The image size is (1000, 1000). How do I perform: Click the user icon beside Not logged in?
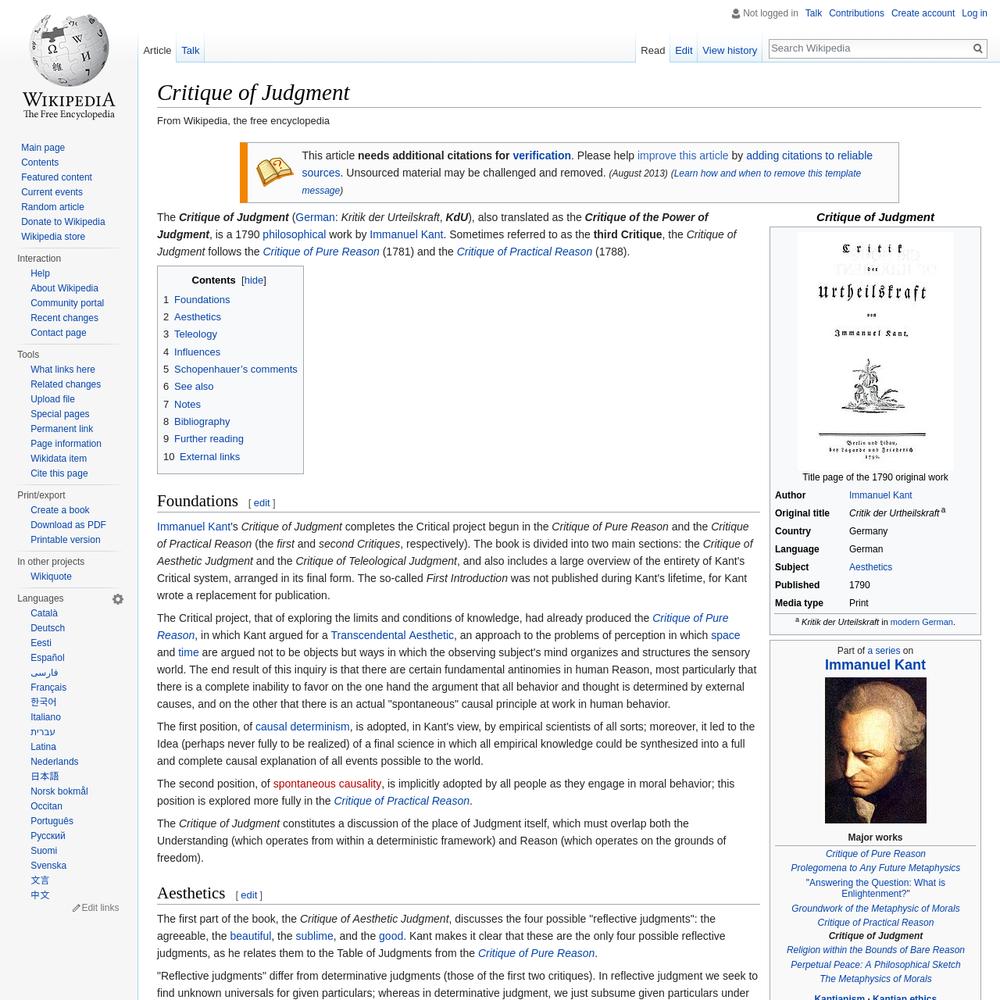tap(736, 13)
